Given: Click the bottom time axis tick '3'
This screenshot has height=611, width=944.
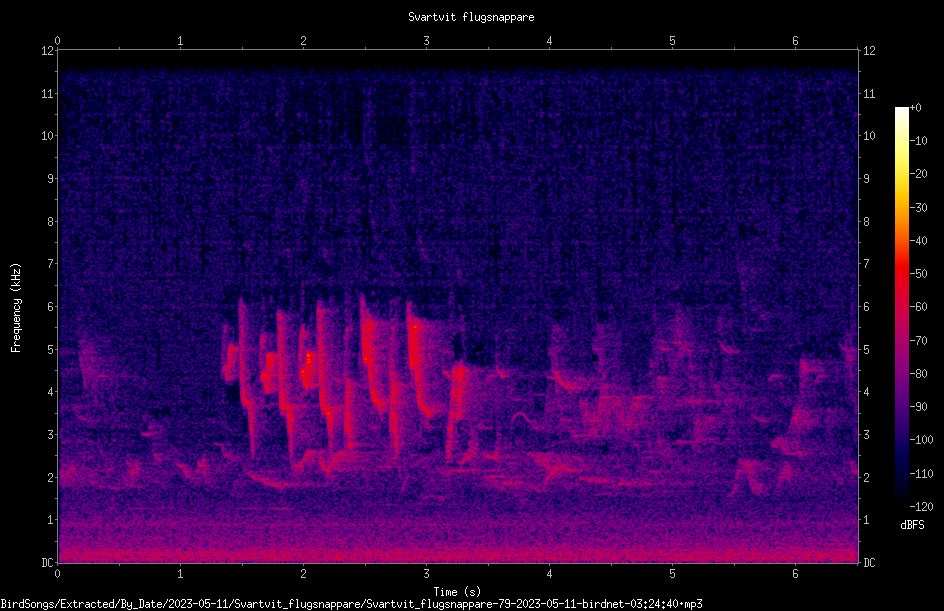Looking at the screenshot, I should click(426, 574).
